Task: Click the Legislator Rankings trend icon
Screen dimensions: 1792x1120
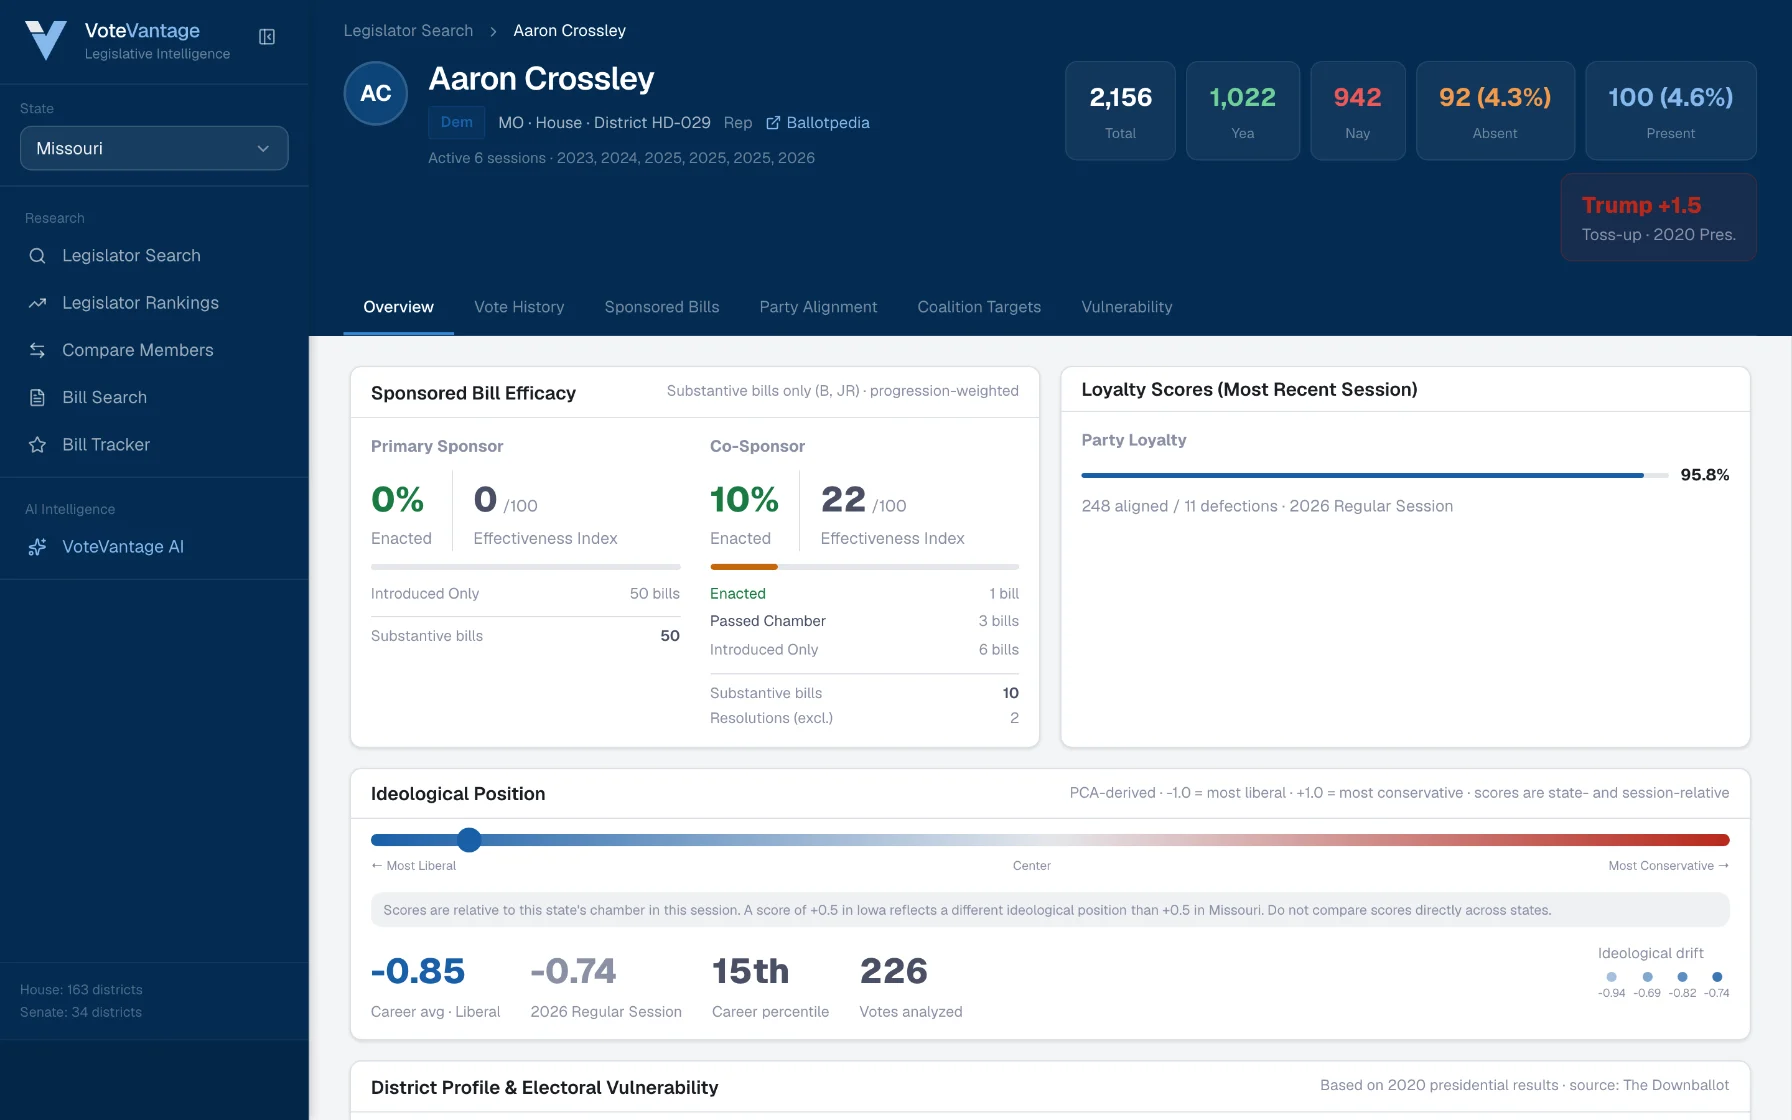Action: point(37,303)
